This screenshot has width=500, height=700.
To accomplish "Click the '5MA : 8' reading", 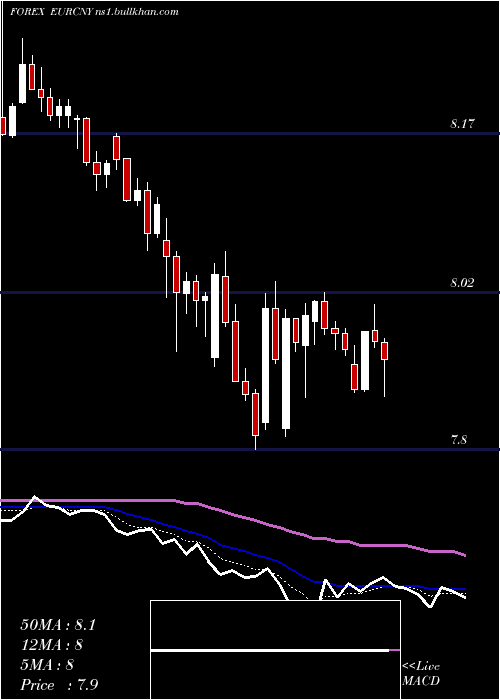I will tap(47, 665).
